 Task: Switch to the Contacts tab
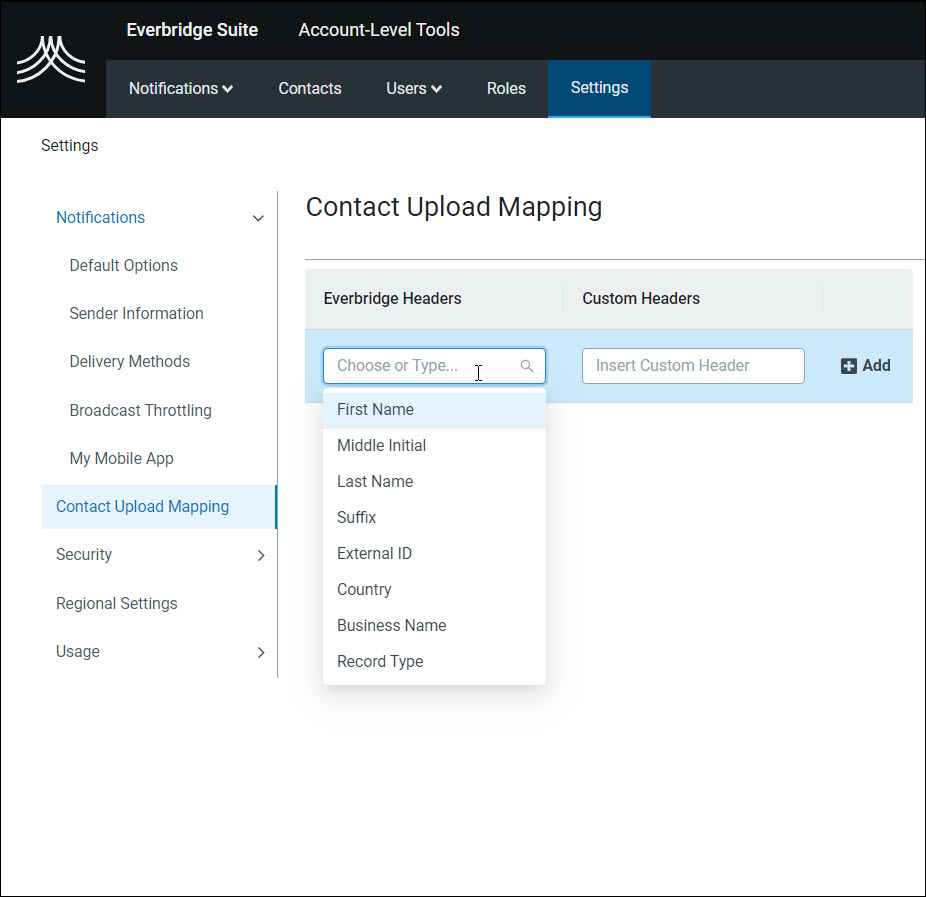point(310,89)
